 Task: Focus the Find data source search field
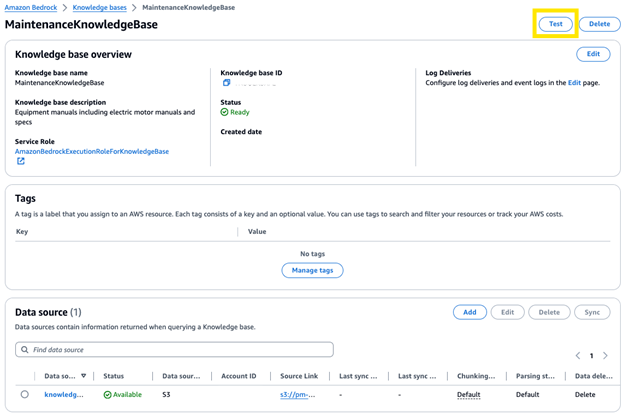(x=180, y=350)
